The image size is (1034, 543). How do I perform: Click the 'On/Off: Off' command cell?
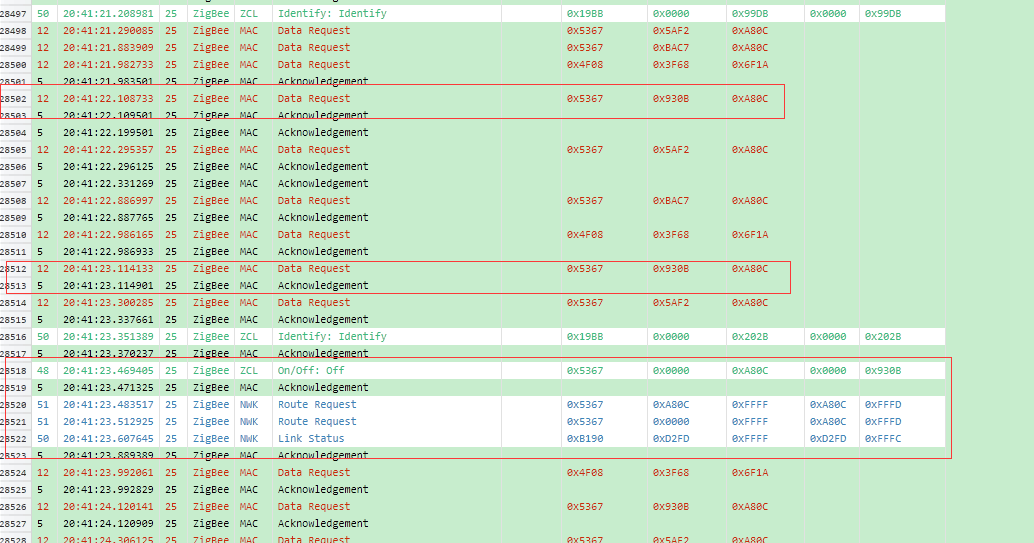click(311, 371)
